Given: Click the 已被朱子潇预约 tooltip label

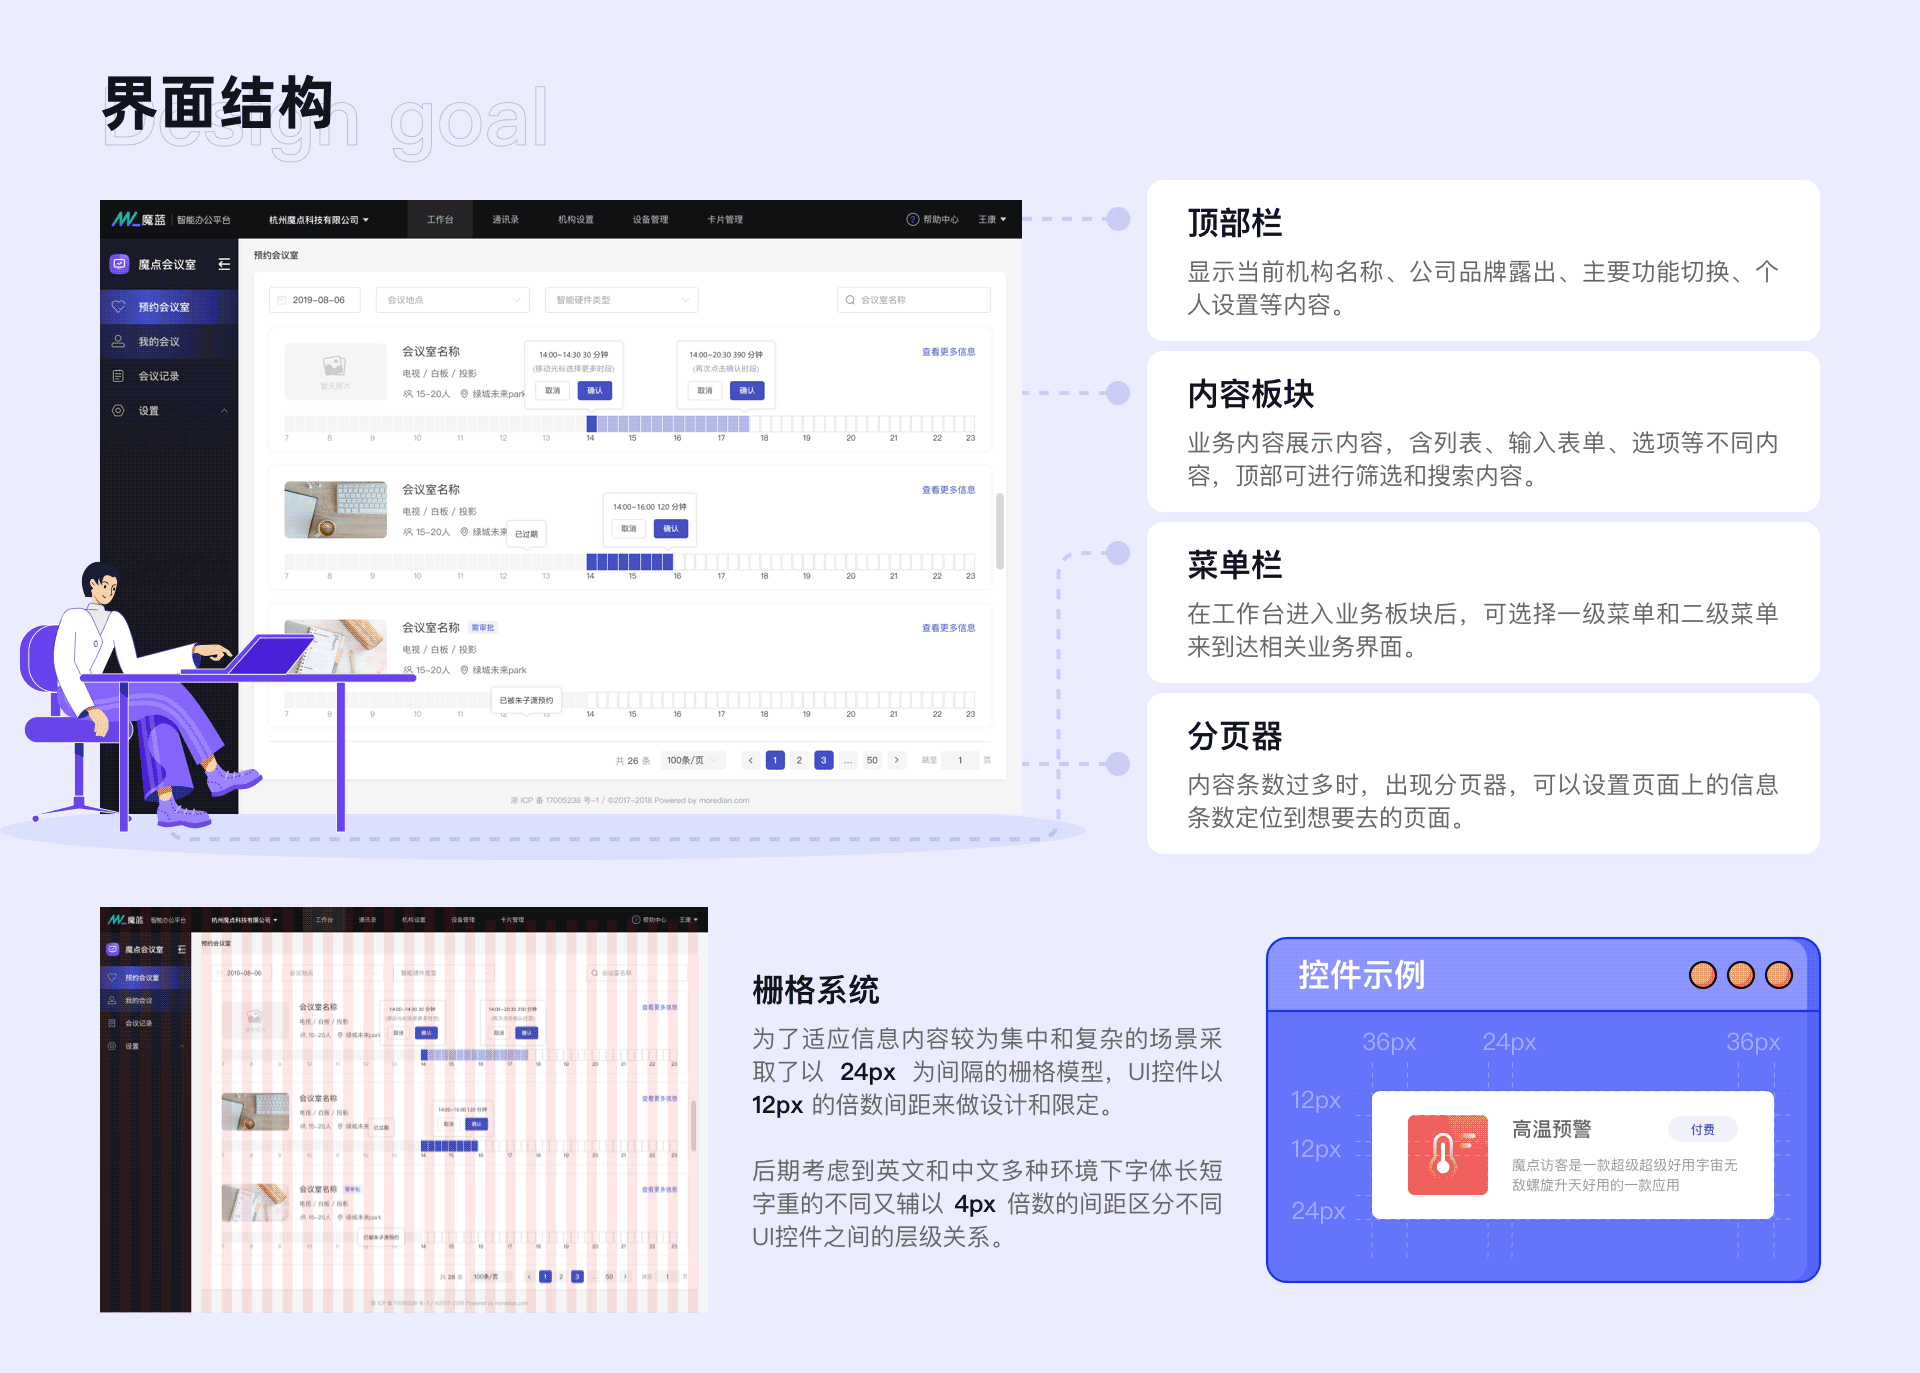Looking at the screenshot, I should point(526,700).
